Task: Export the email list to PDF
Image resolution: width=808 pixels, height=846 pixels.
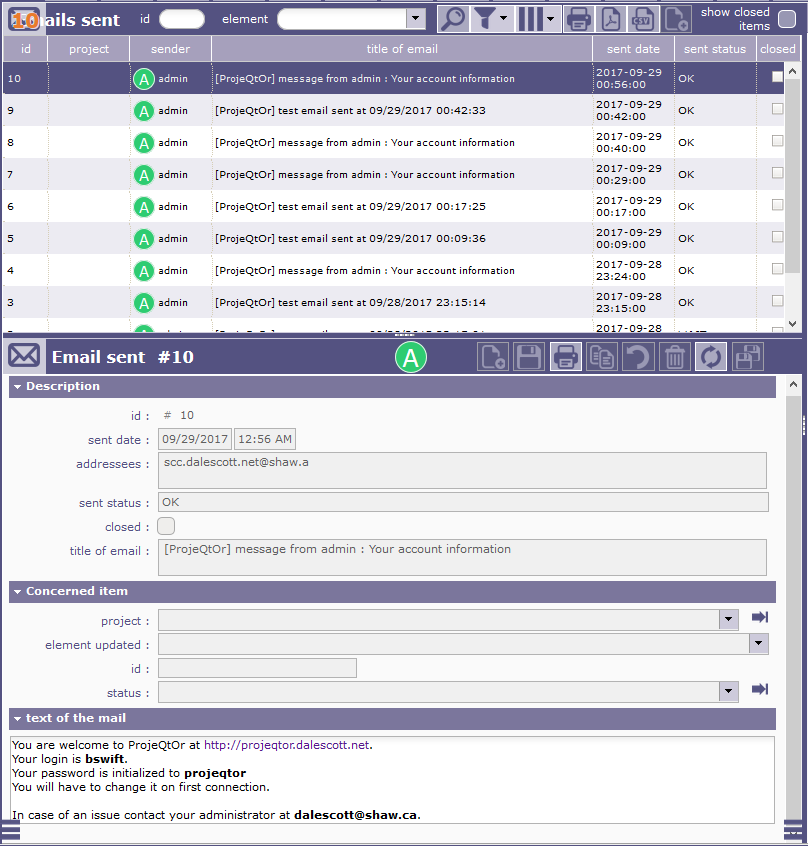Action: click(x=611, y=19)
